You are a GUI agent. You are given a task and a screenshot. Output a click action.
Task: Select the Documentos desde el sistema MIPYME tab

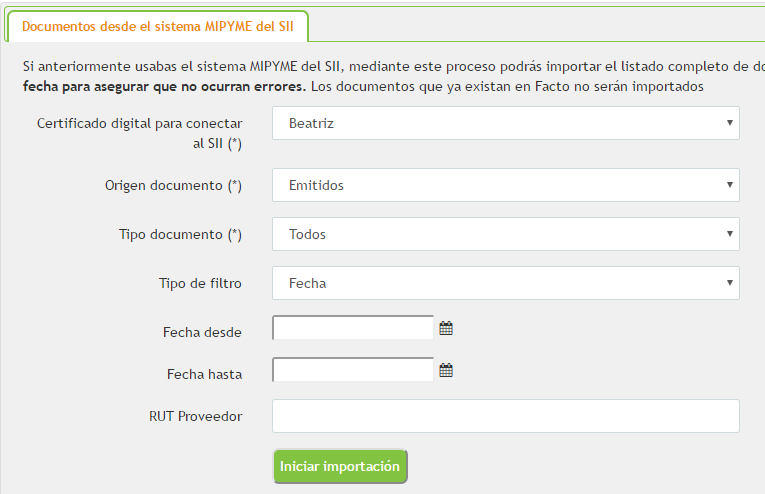click(x=158, y=26)
